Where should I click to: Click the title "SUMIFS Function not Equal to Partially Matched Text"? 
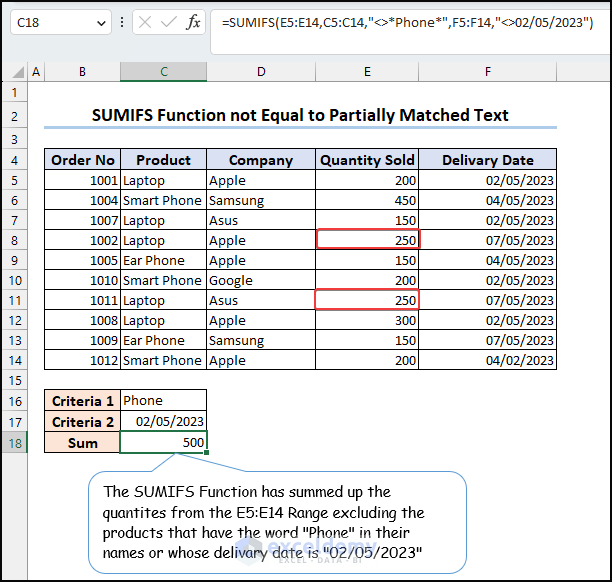pos(300,116)
